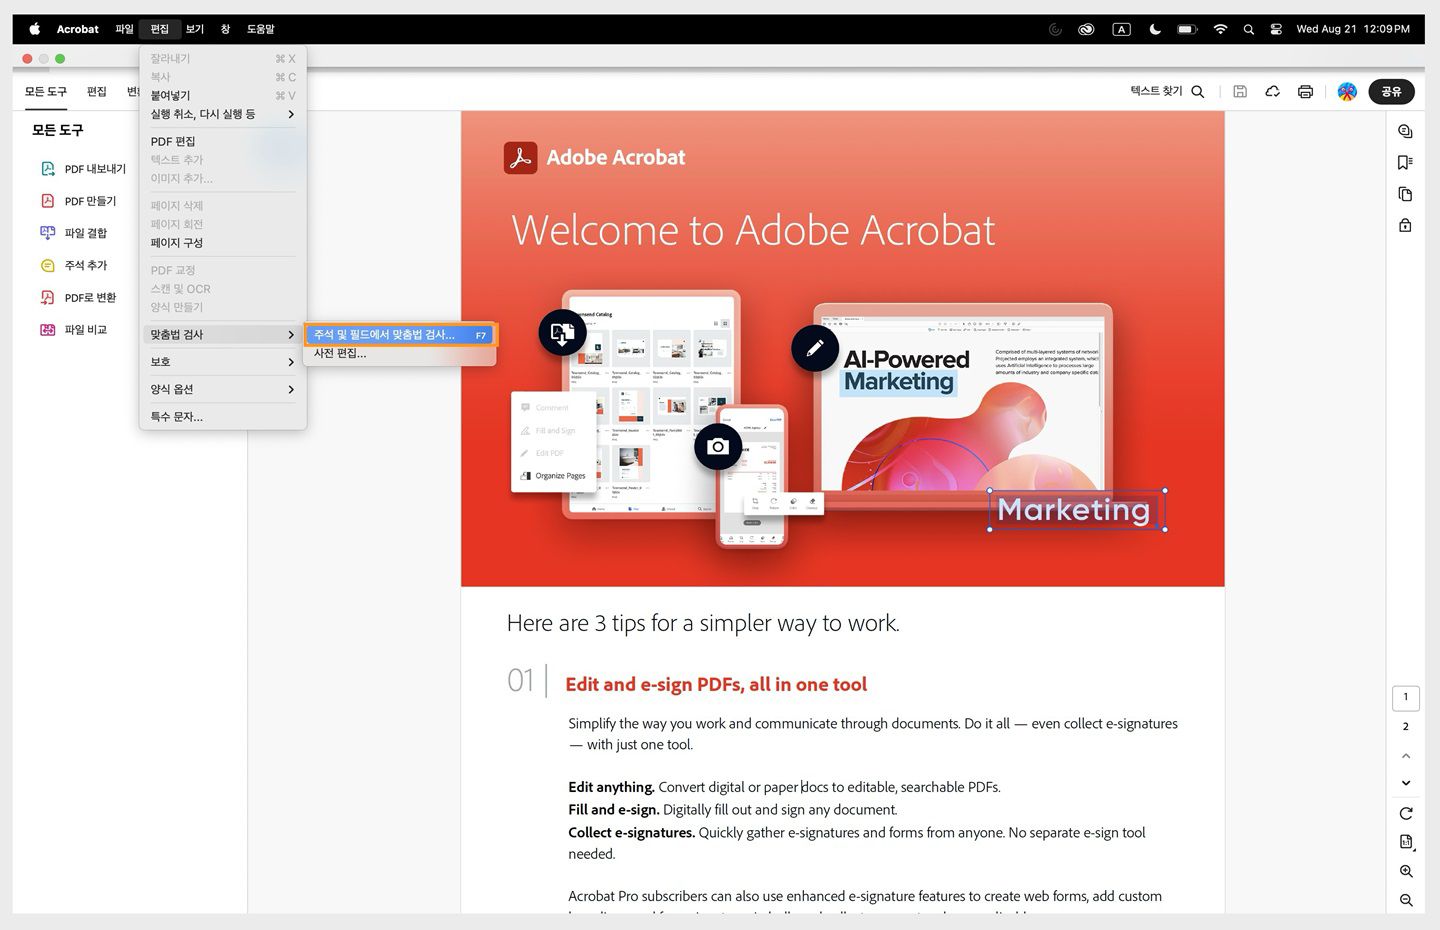Click the padlock icon in the right rail

pos(1405,226)
